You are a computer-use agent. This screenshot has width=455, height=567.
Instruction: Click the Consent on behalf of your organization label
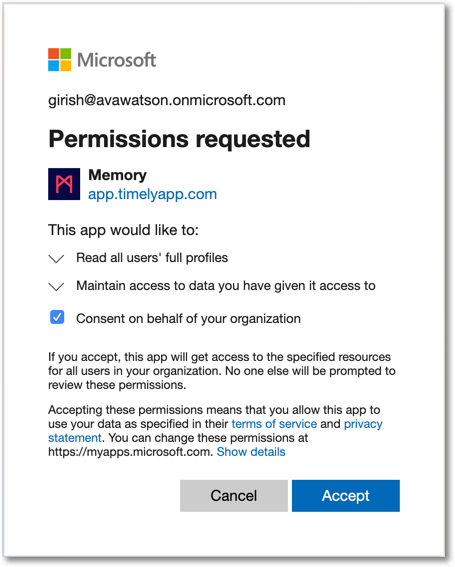click(188, 319)
